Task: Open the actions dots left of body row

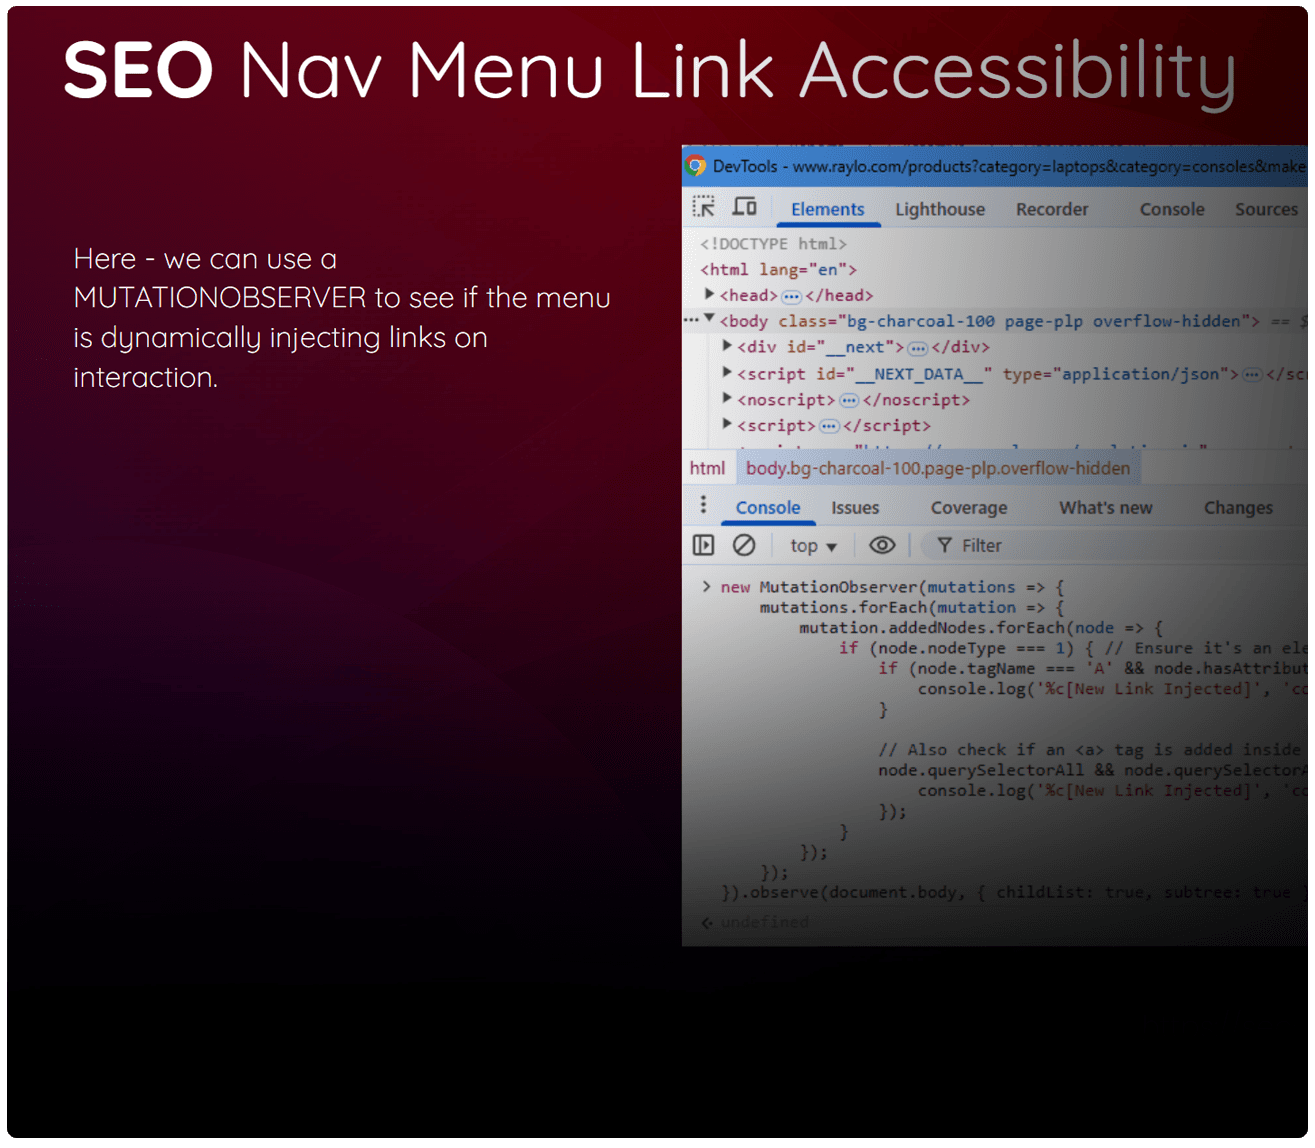Action: (x=690, y=320)
